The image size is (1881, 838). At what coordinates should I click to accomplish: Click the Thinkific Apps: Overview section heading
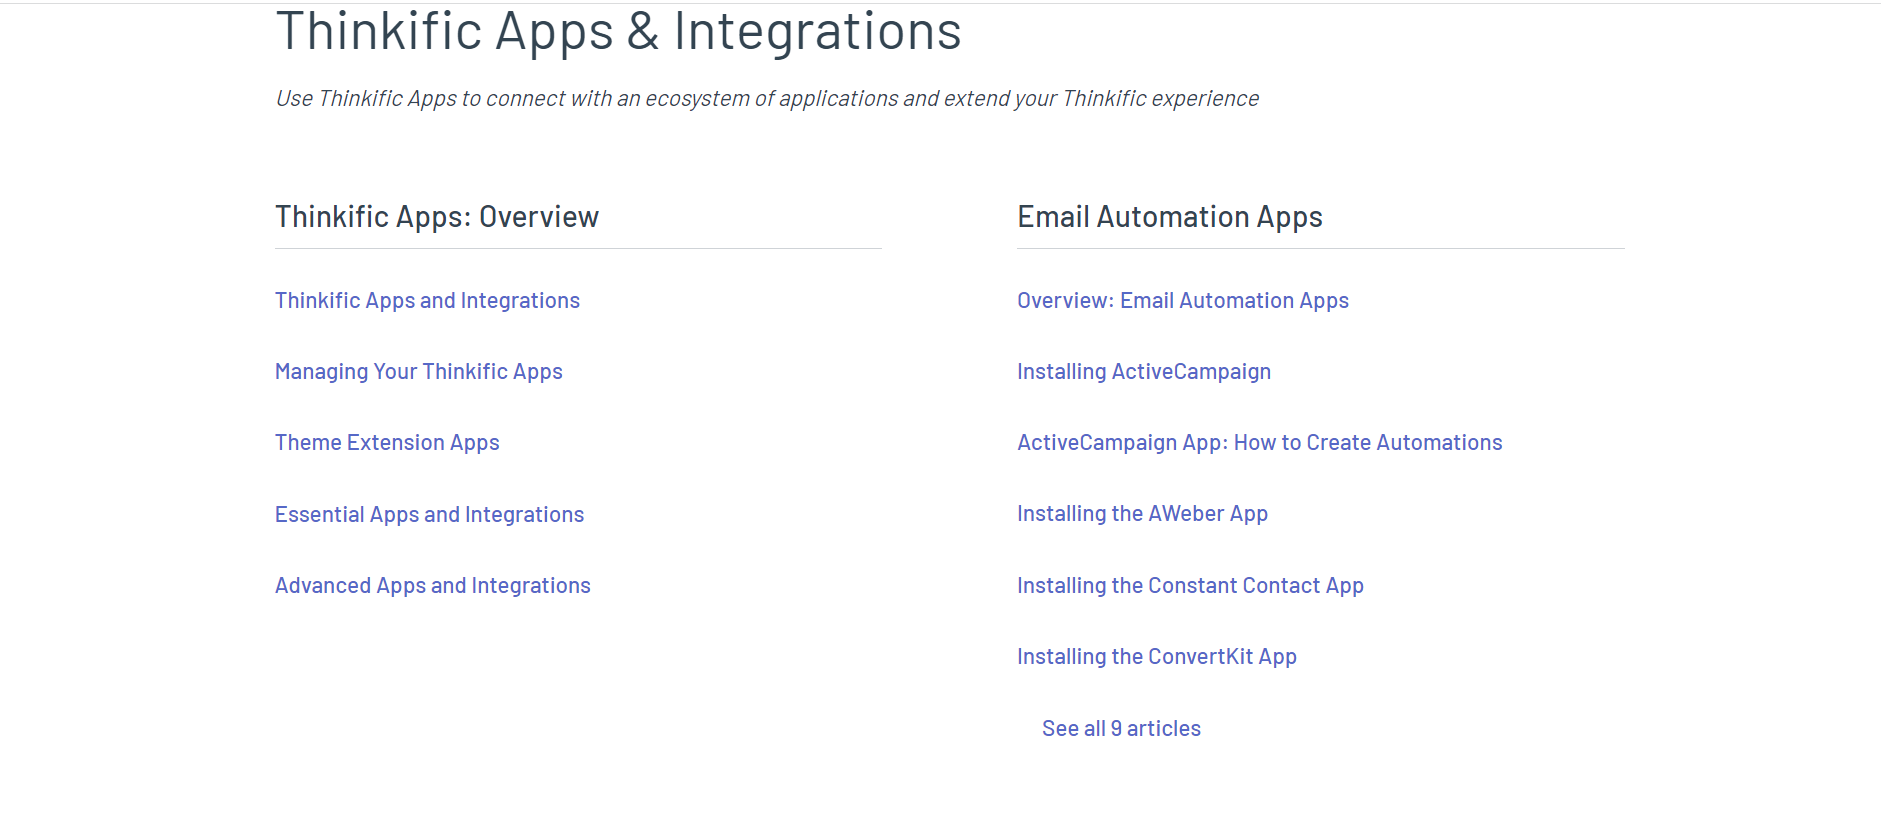pos(437,217)
